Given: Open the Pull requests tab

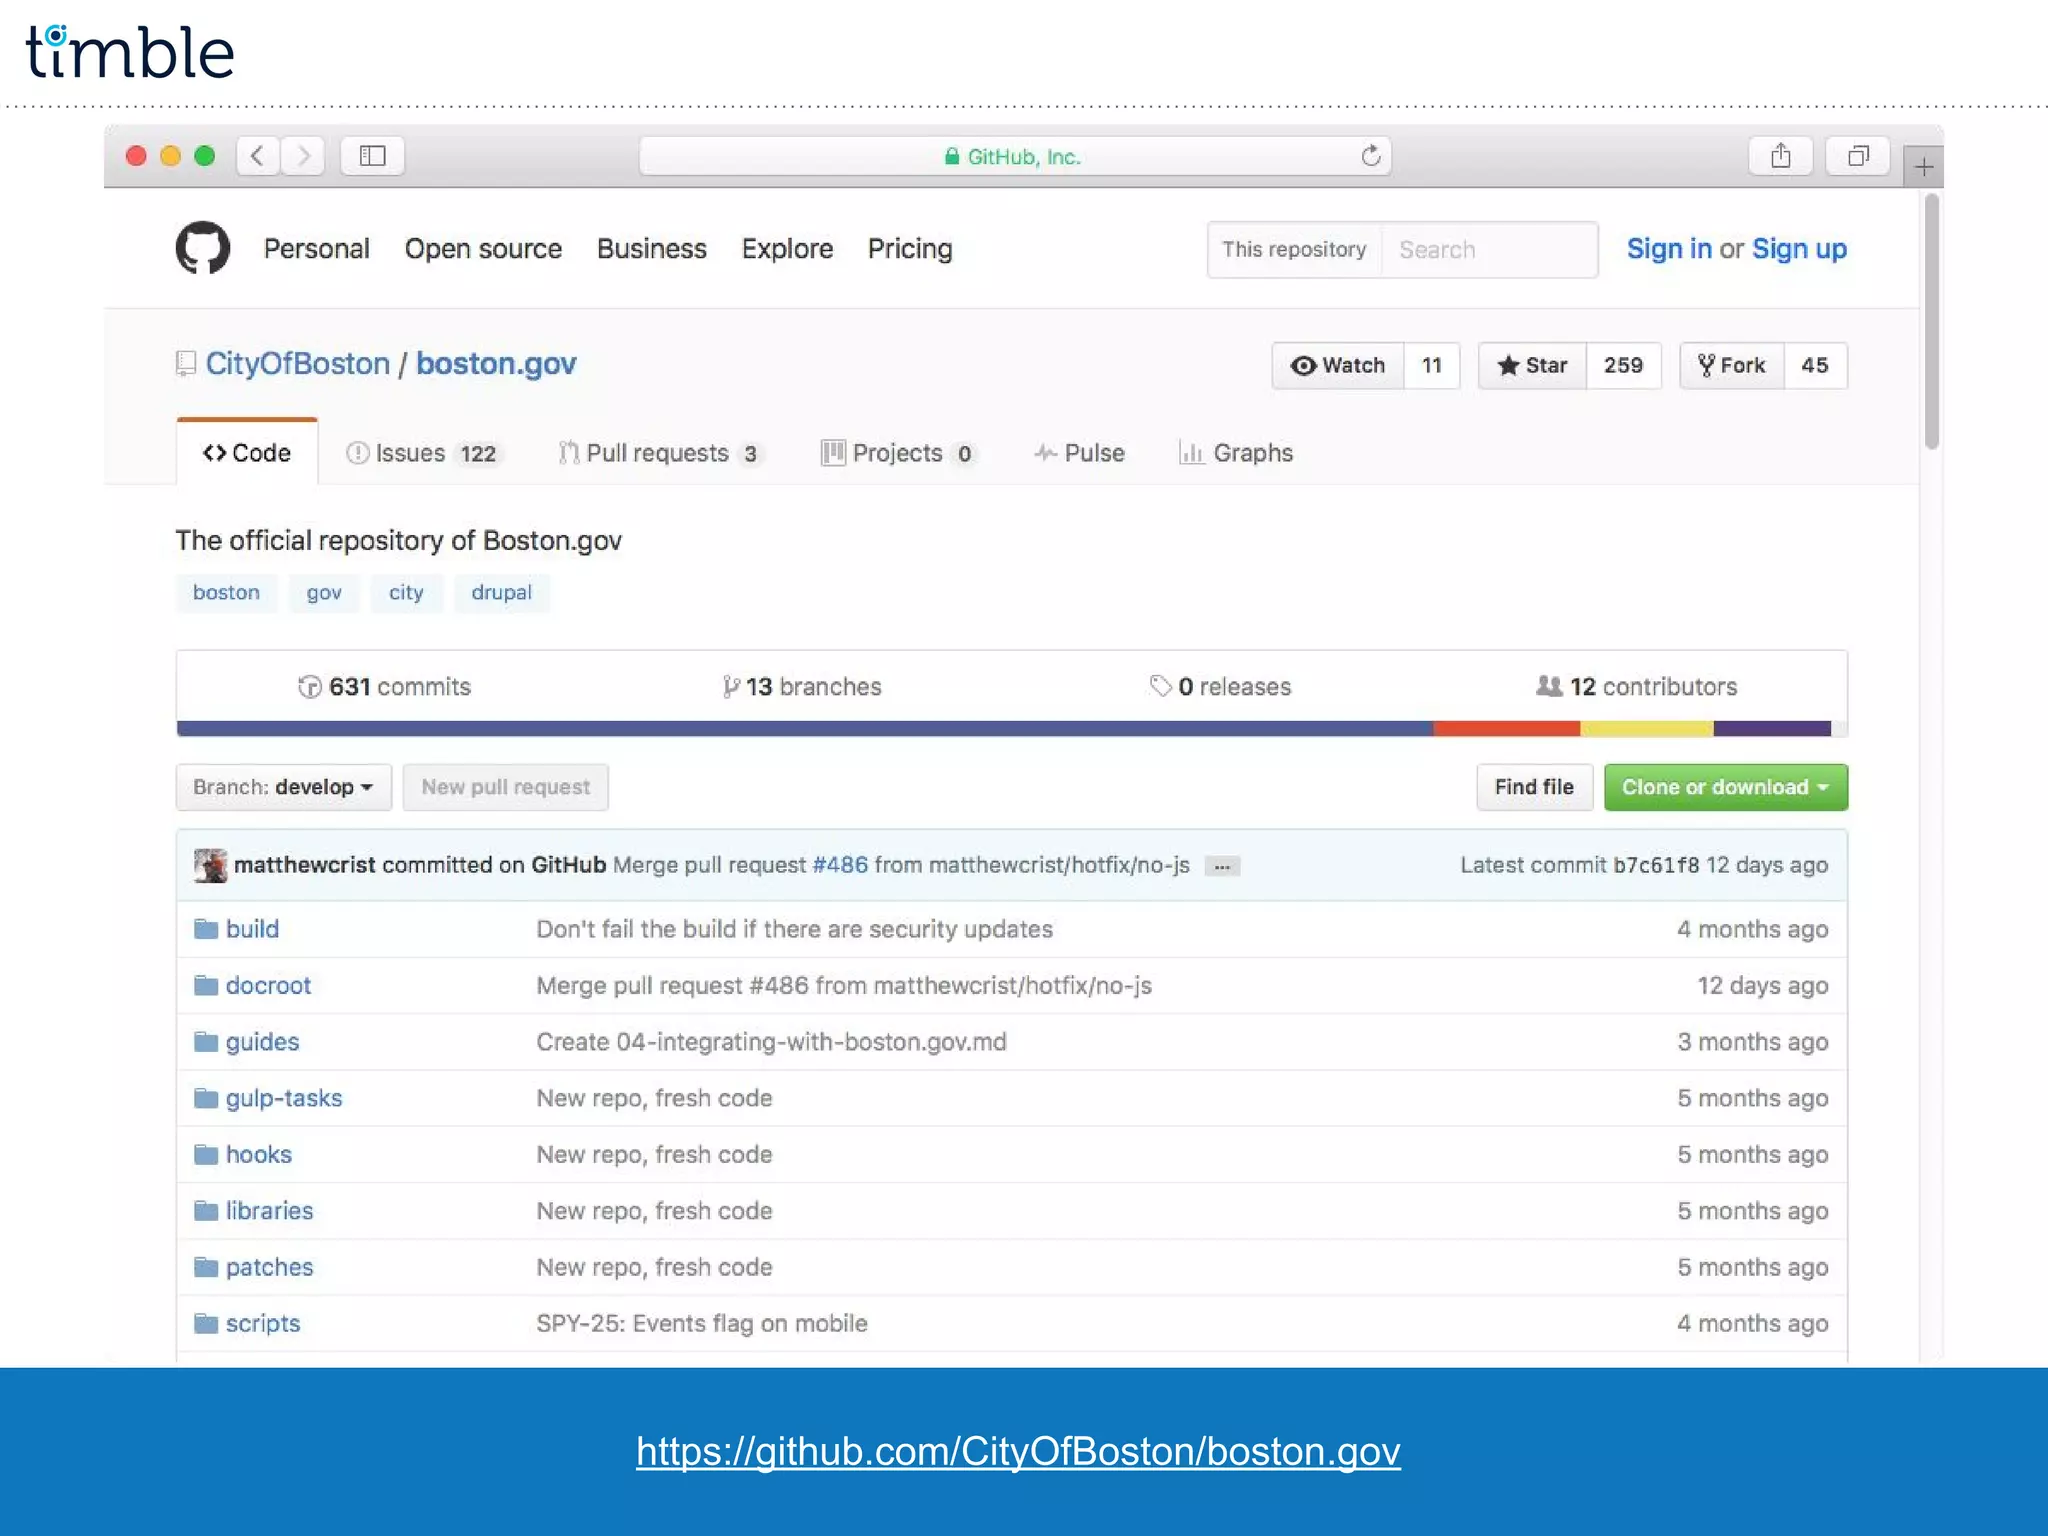Looking at the screenshot, I should [660, 453].
